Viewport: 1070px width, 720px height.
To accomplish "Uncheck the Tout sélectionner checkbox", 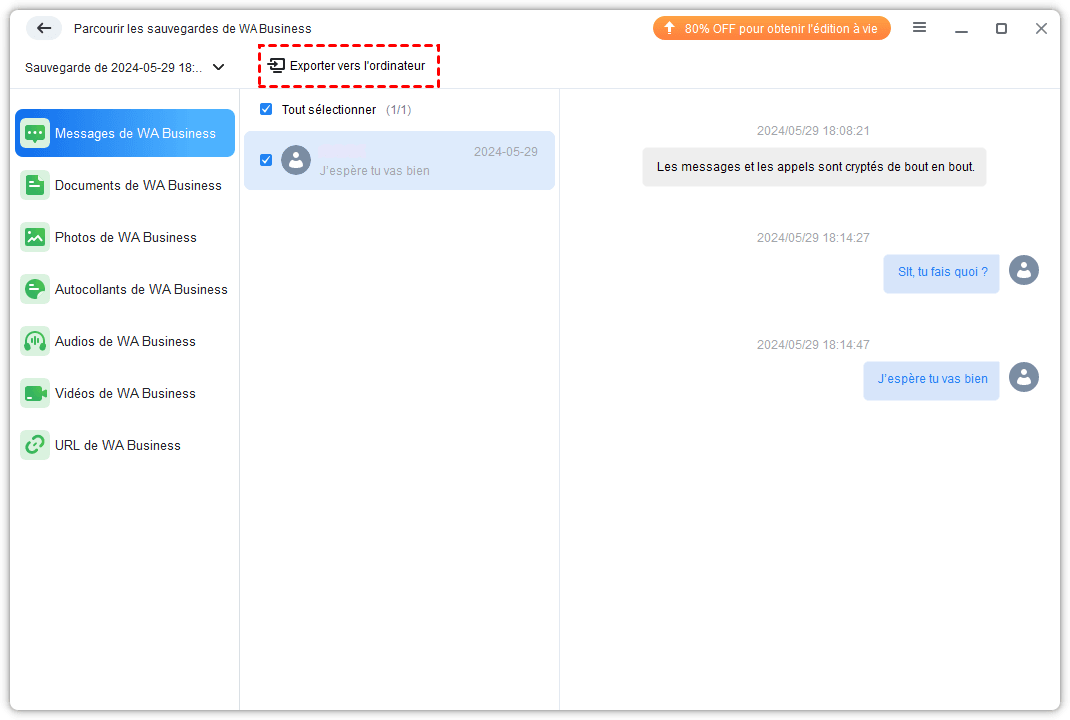I will tap(266, 109).
